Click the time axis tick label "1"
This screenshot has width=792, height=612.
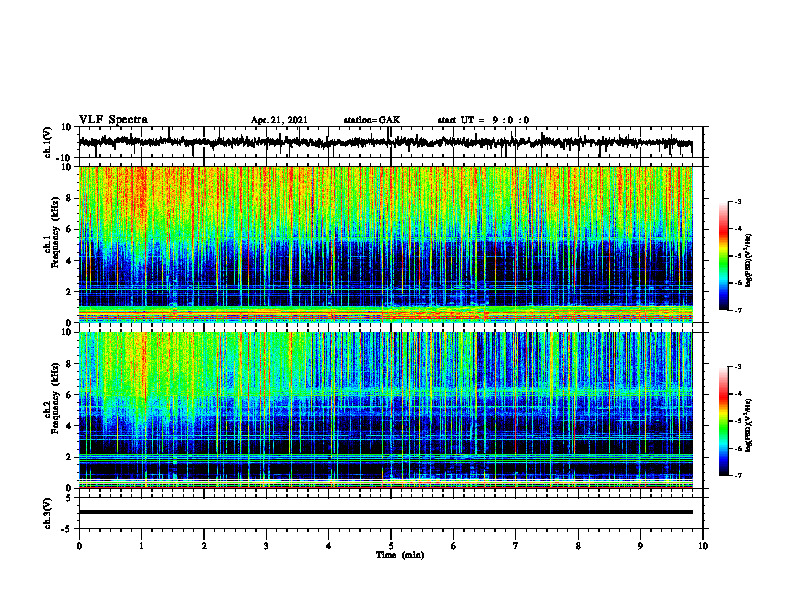point(141,546)
